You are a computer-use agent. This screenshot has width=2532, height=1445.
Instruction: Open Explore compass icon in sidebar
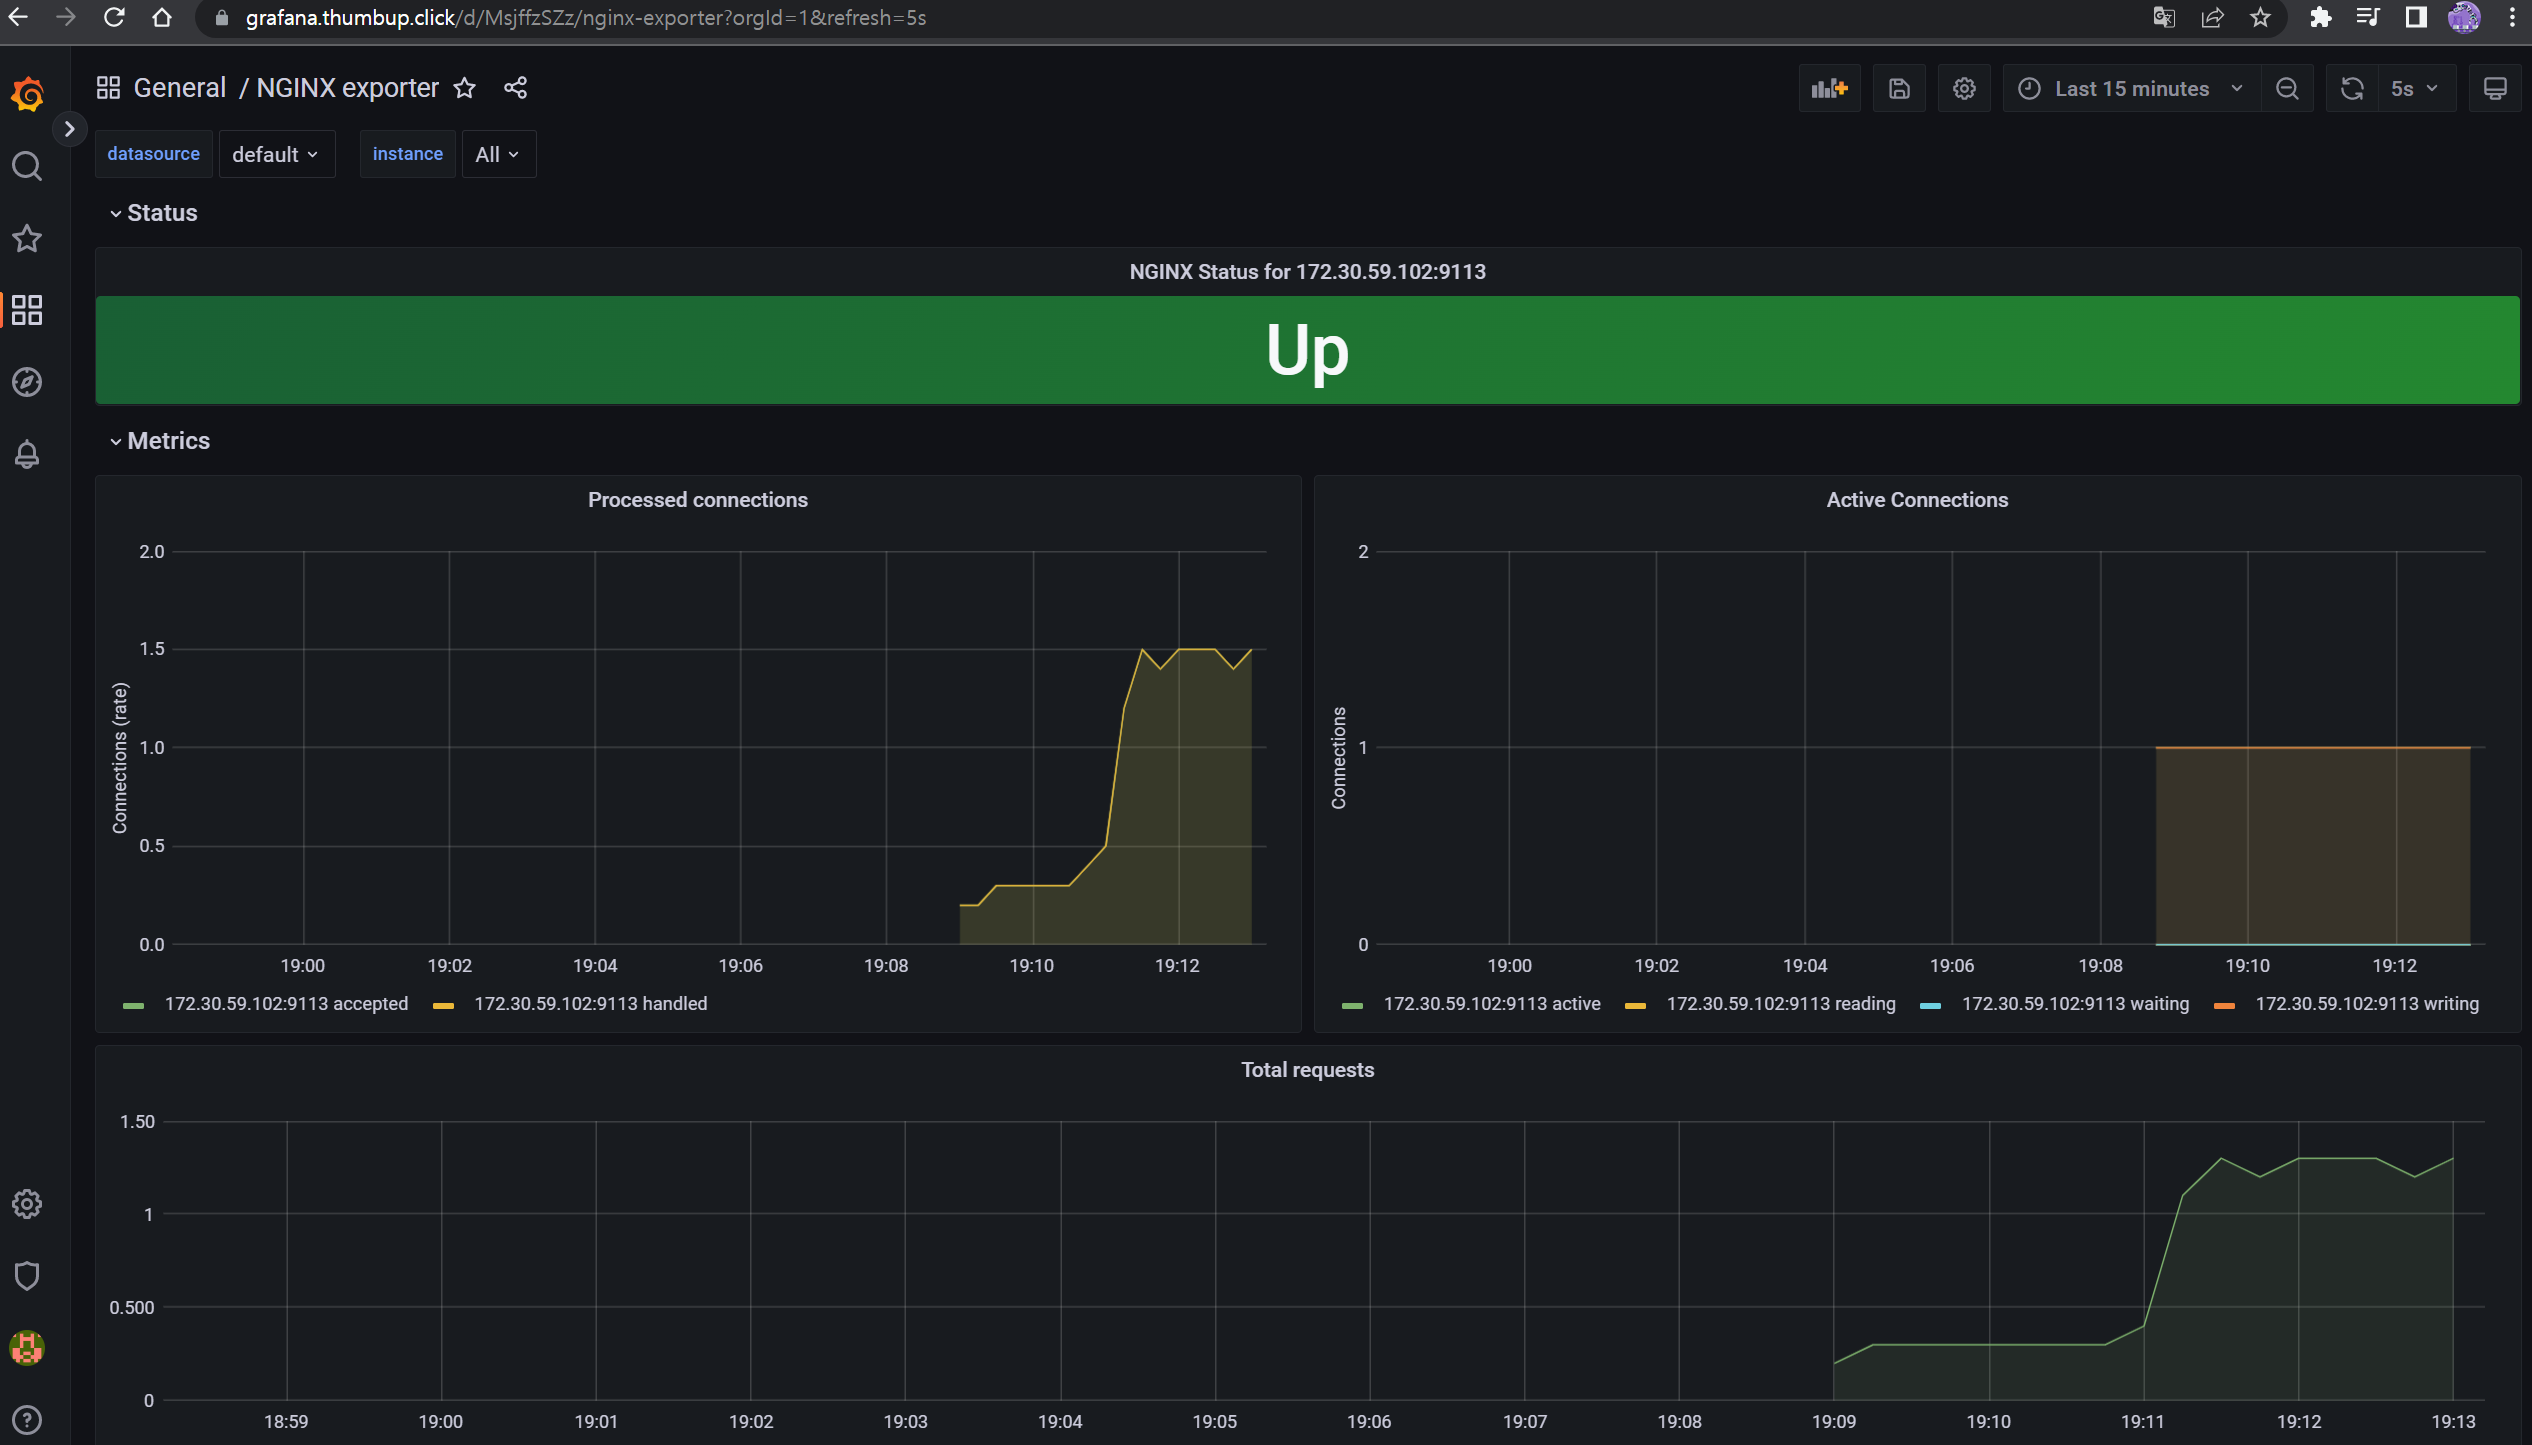tap(27, 382)
